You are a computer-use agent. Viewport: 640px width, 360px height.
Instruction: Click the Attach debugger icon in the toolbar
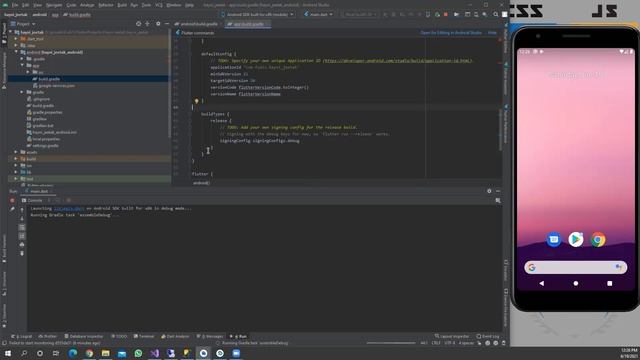437,14
